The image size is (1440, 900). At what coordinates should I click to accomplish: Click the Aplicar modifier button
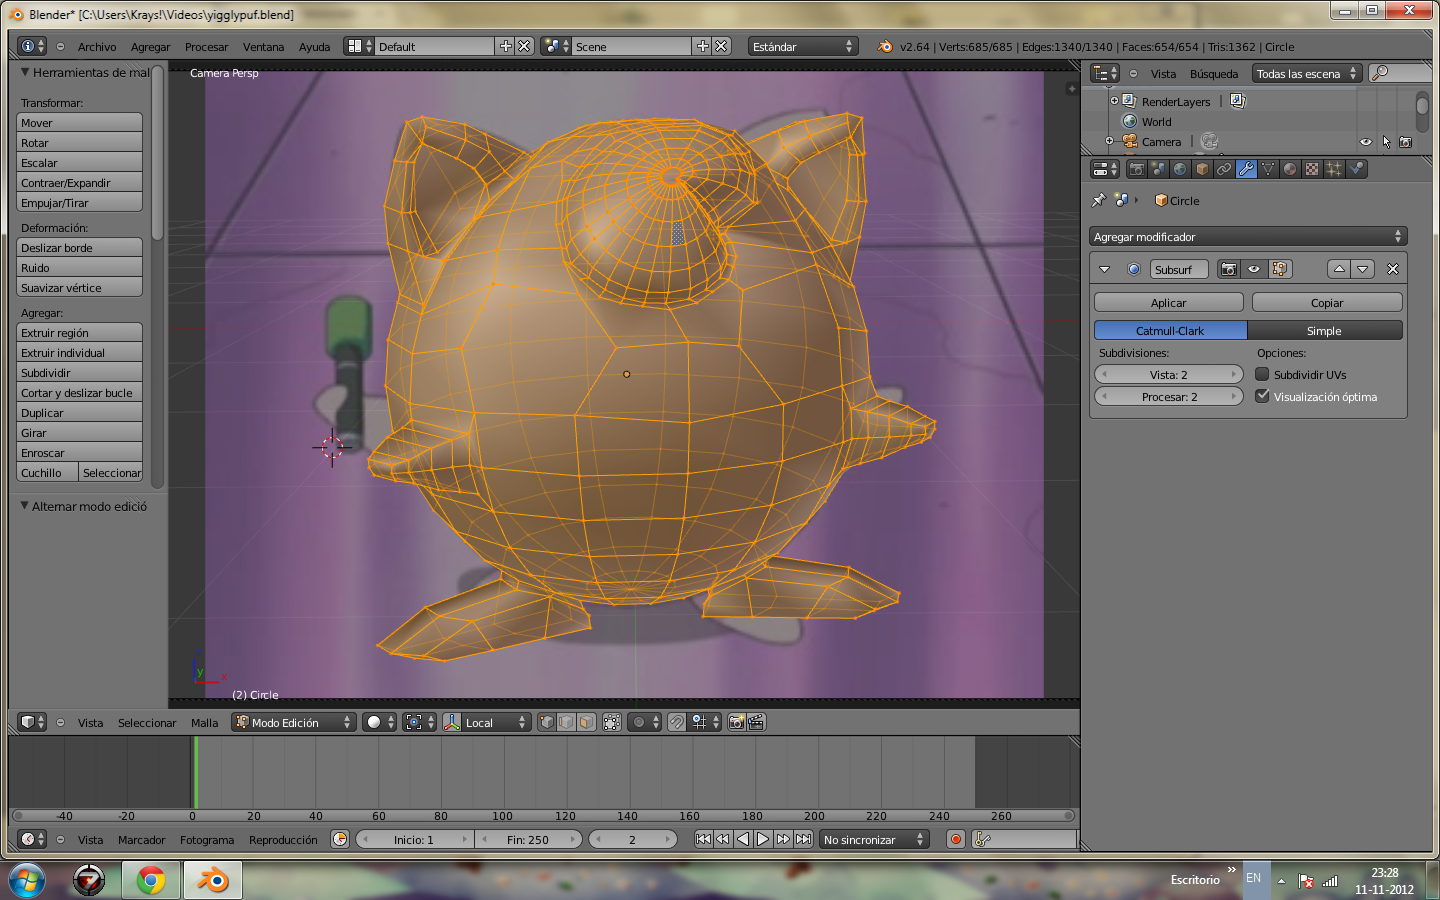coord(1168,302)
